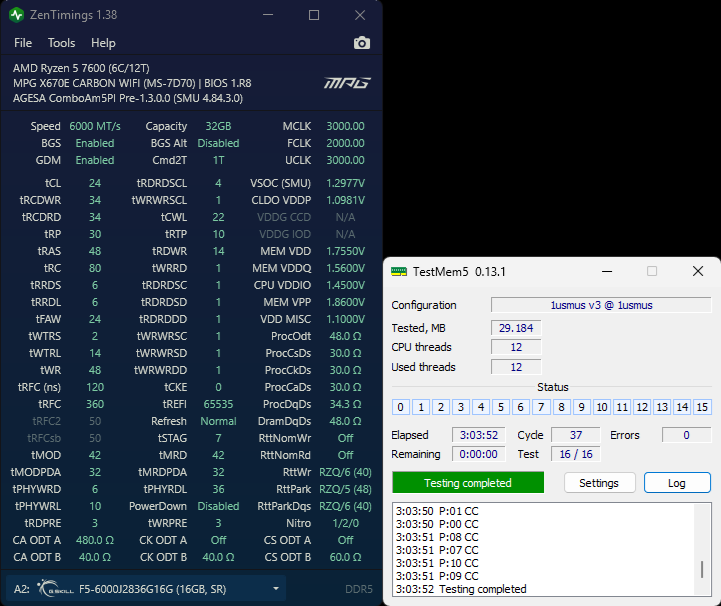
Task: Select thread status box 5
Action: click(501, 407)
